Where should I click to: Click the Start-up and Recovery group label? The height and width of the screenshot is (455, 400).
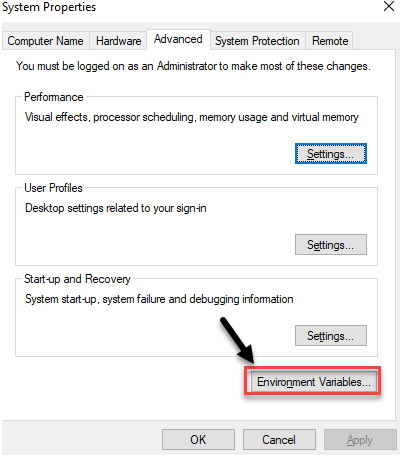click(77, 279)
